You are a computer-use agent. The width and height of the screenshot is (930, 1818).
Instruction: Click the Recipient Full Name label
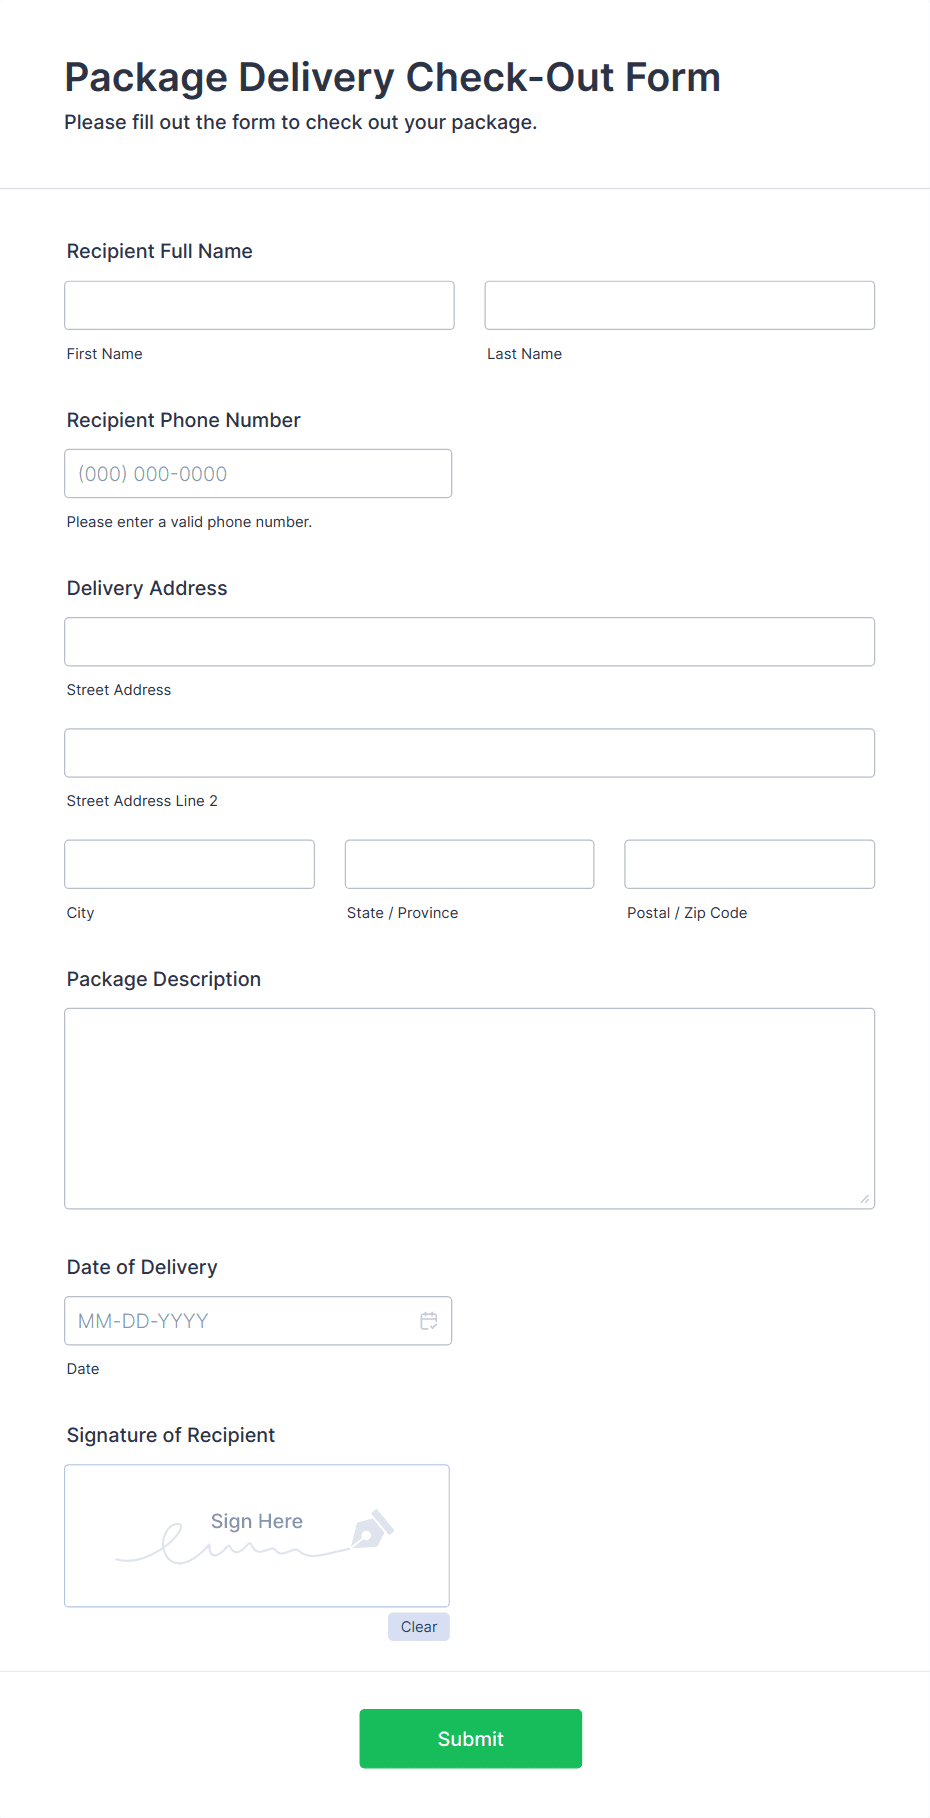160,251
